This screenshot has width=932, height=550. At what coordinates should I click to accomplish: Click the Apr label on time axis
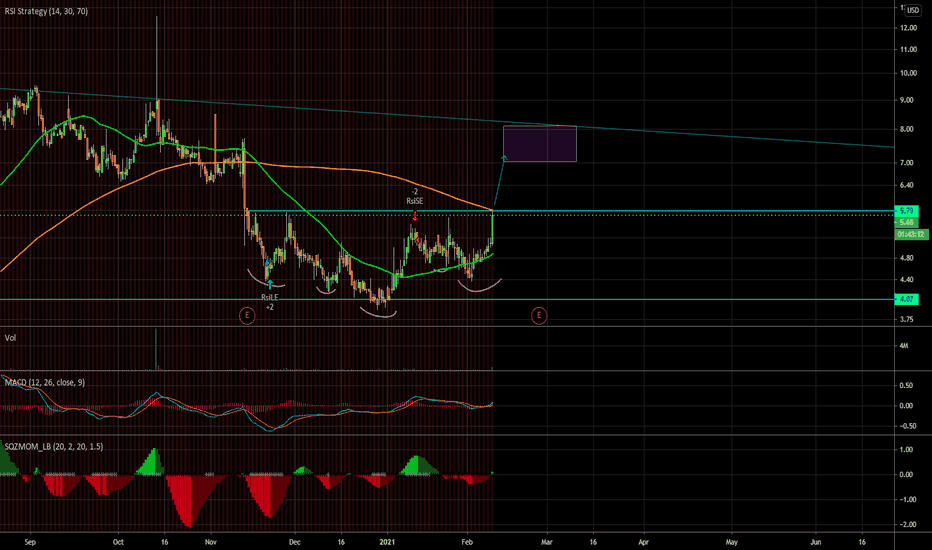pyautogui.click(x=643, y=542)
